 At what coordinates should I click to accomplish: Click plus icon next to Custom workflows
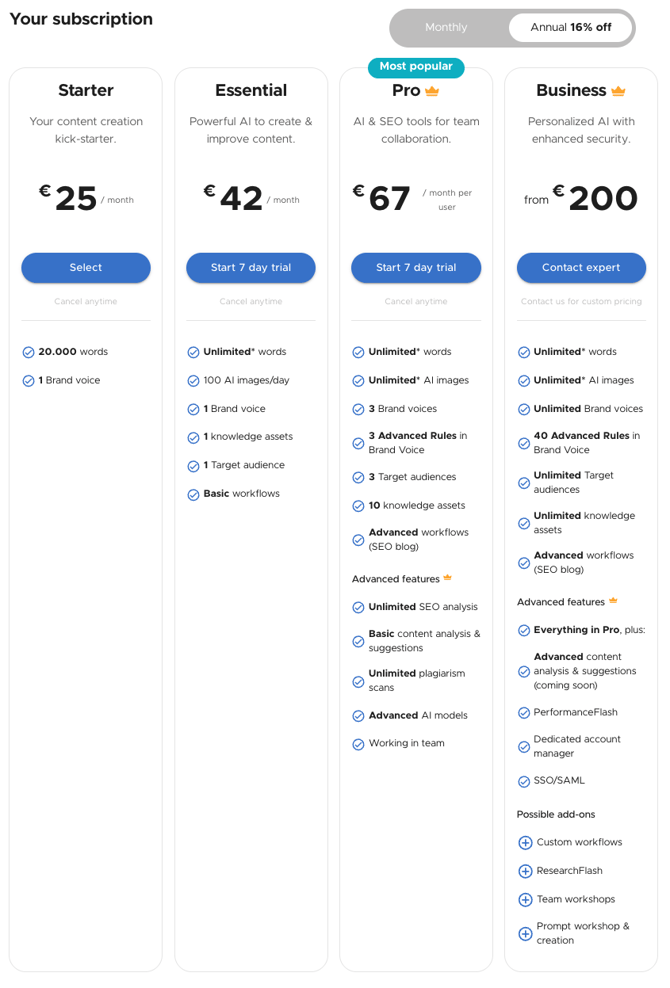tap(525, 843)
